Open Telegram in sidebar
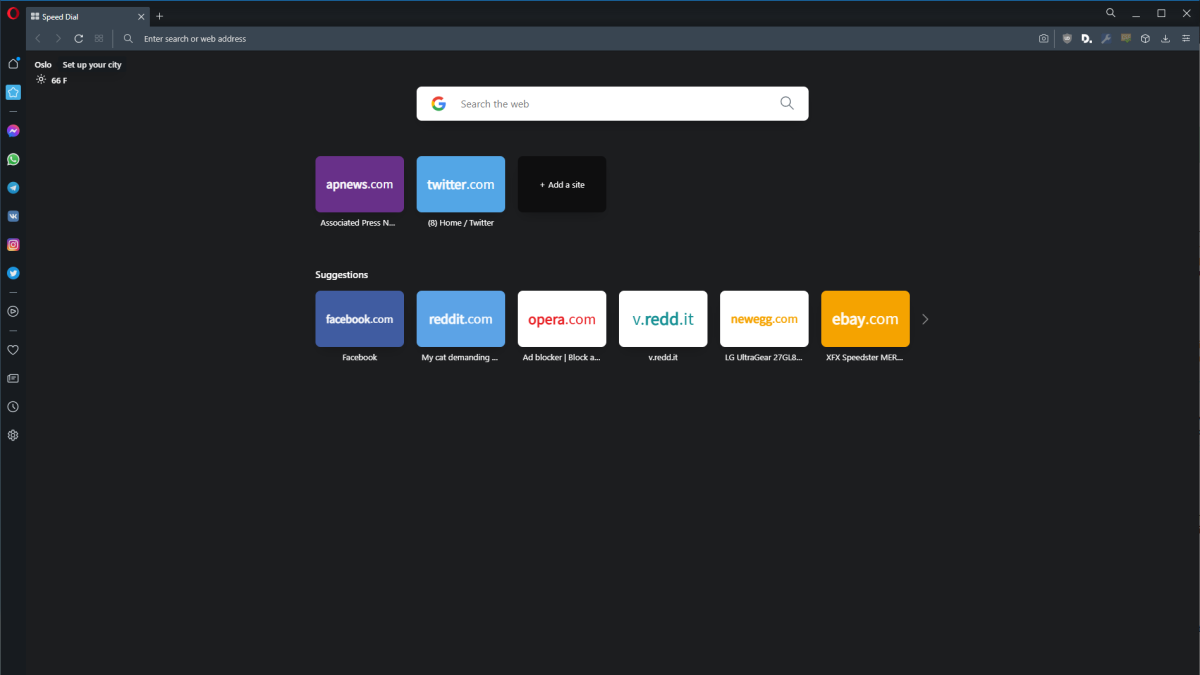Viewport: 1200px width, 675px height. coord(13,187)
